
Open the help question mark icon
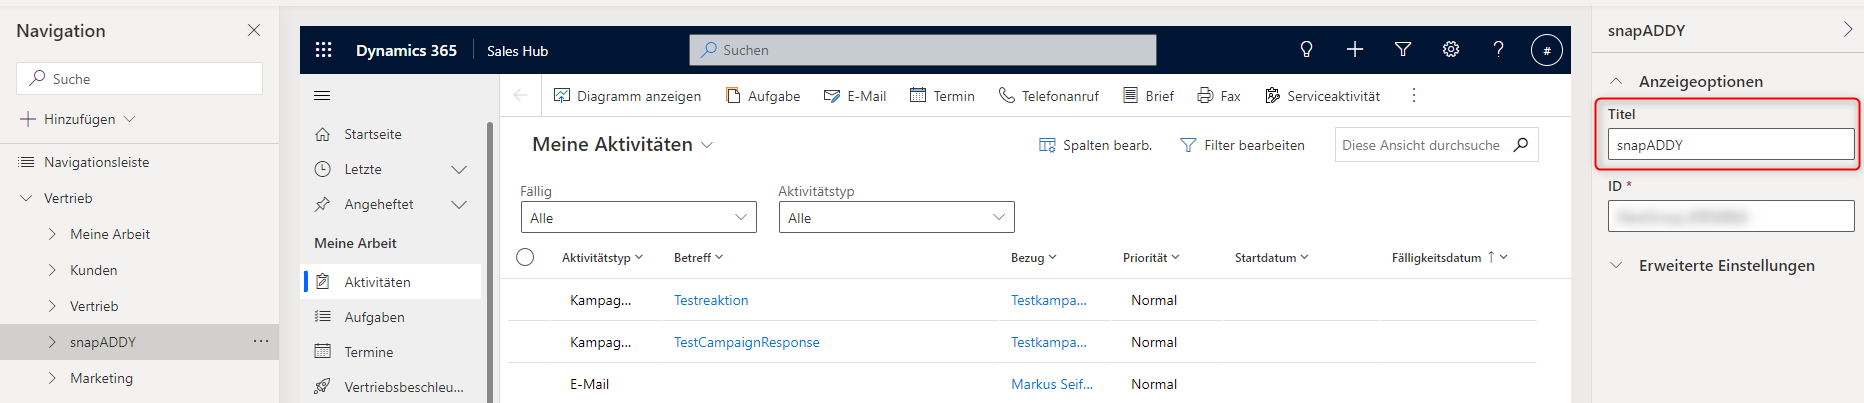[x=1498, y=50]
